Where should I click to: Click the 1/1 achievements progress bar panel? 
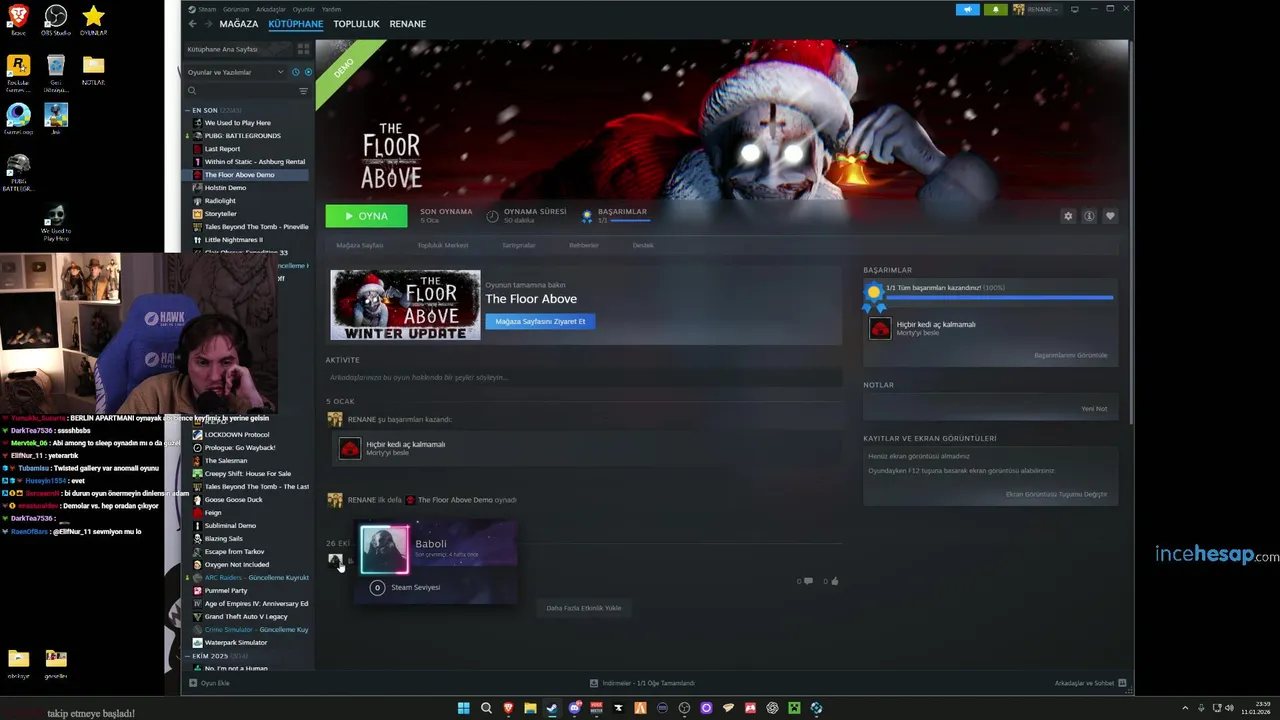(x=999, y=297)
